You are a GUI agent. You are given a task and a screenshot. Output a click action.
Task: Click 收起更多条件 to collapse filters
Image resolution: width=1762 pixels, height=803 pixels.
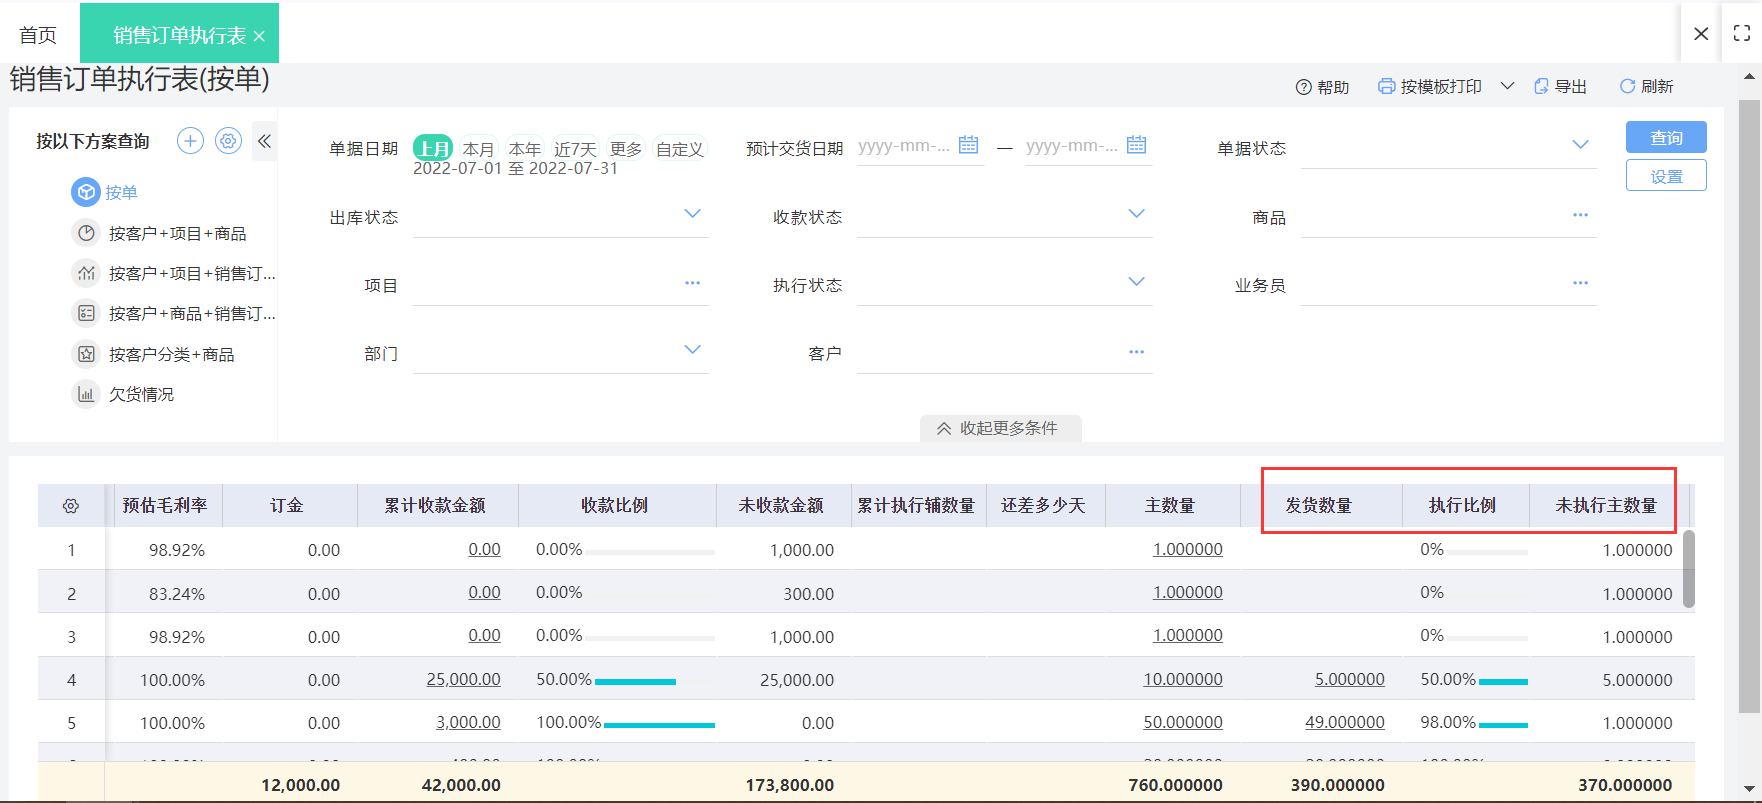point(999,428)
